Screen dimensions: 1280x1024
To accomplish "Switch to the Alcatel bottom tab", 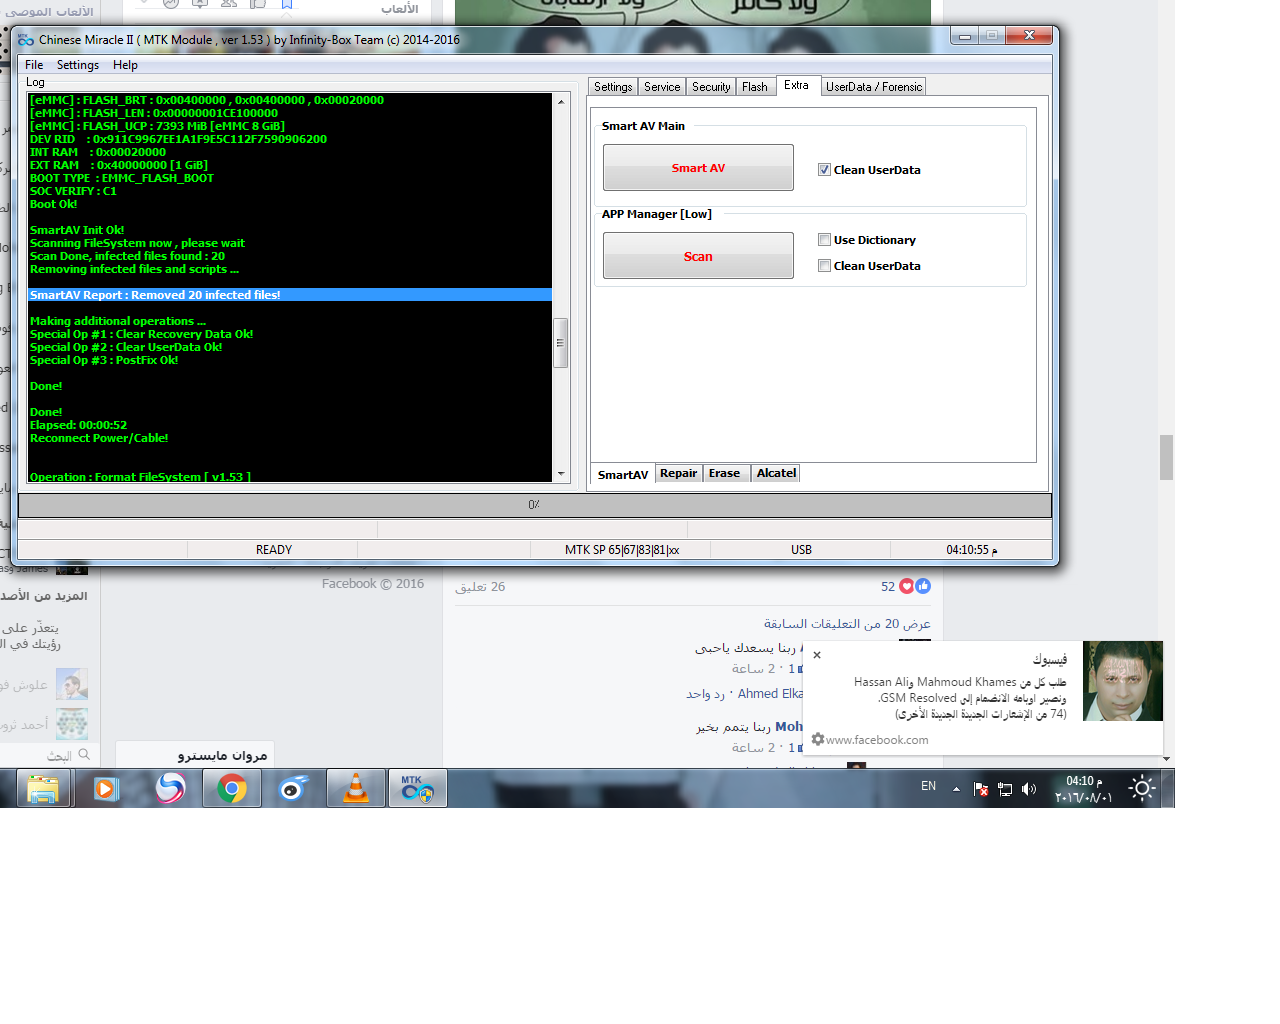I will click(776, 473).
